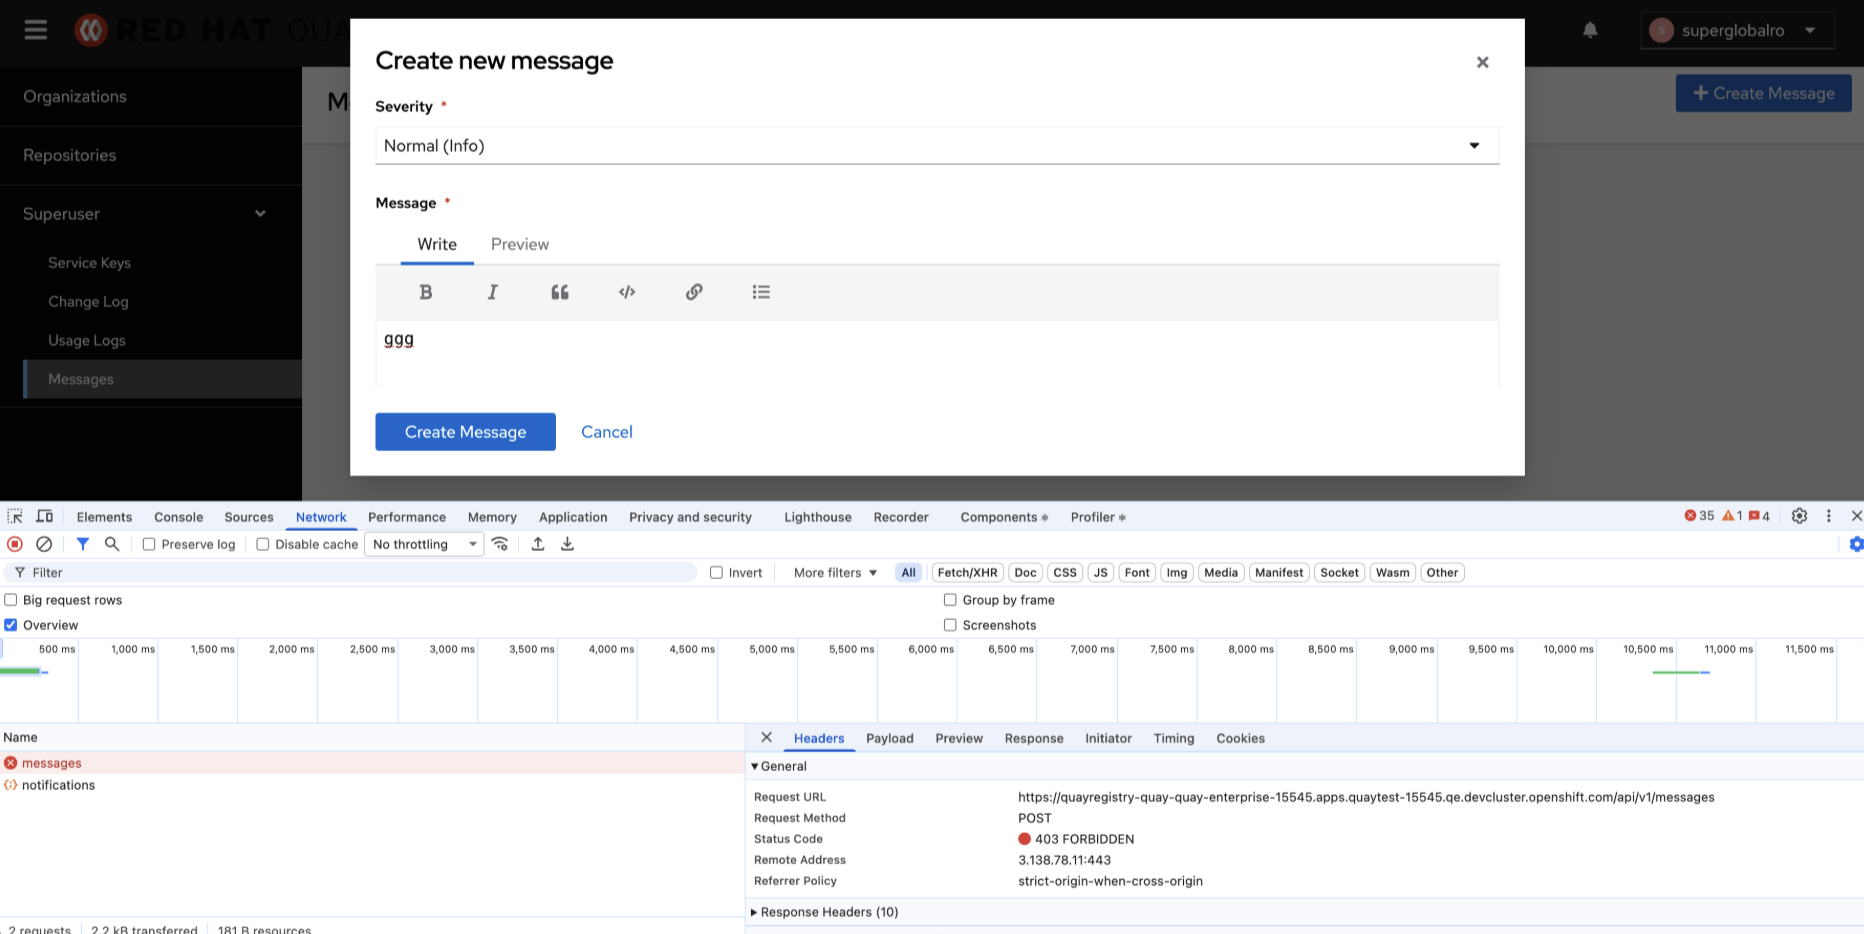Insert a block quote in message
The height and width of the screenshot is (934, 1864).
pos(560,292)
